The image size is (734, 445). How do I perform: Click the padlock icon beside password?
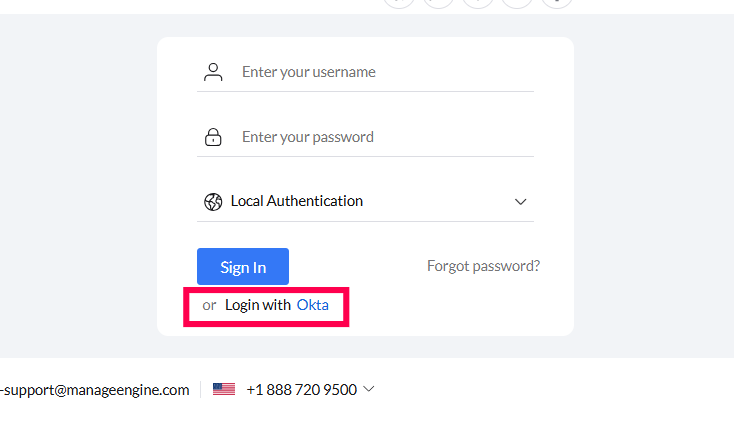coord(213,137)
